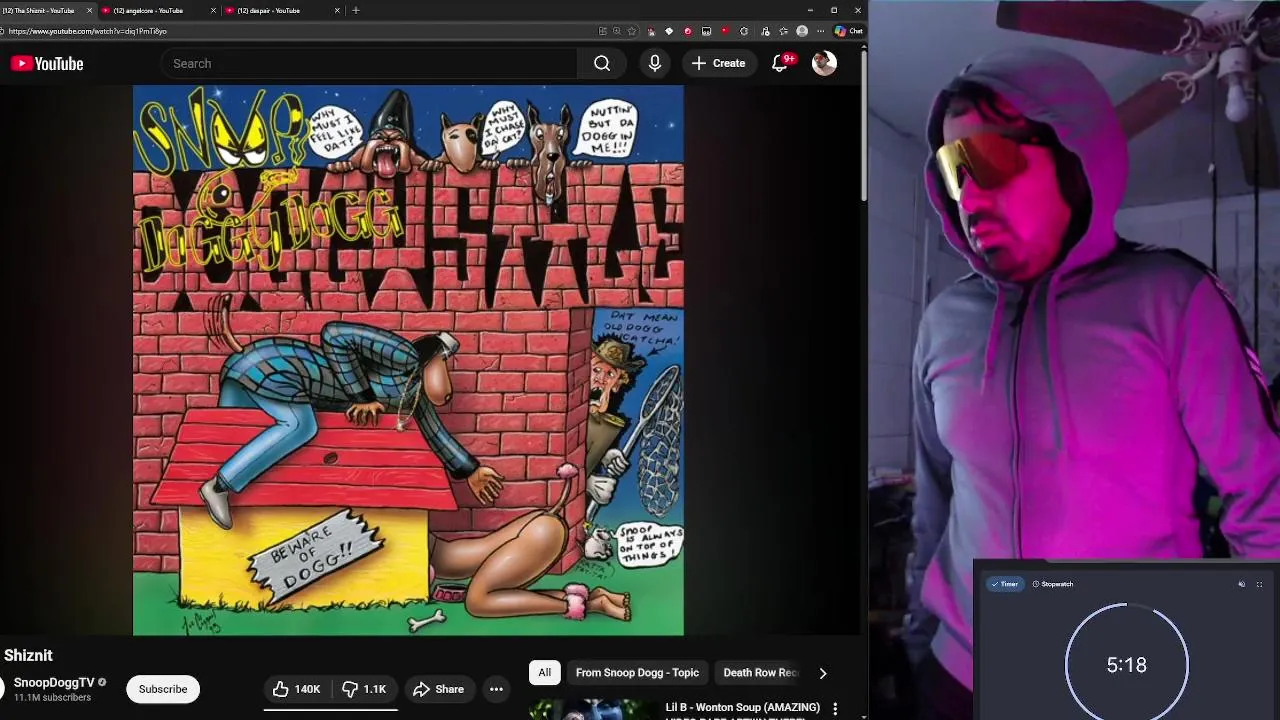Open the Copilot Chat button in toolbar
This screenshot has height=720, width=1280.
tap(849, 31)
